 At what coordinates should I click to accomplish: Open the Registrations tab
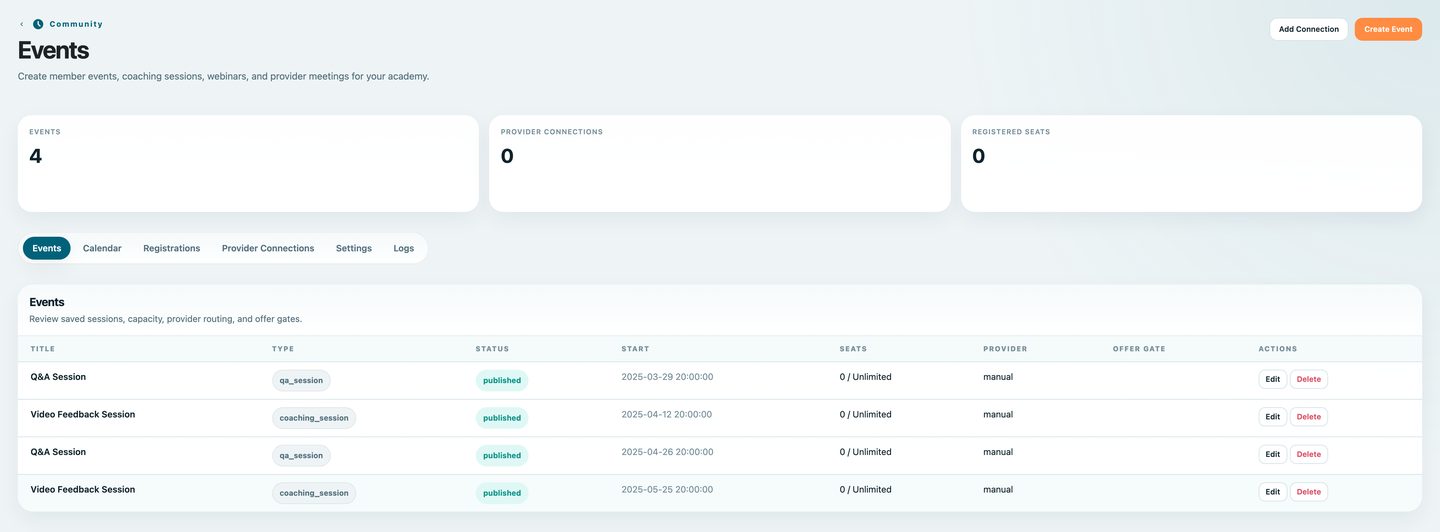tap(171, 248)
